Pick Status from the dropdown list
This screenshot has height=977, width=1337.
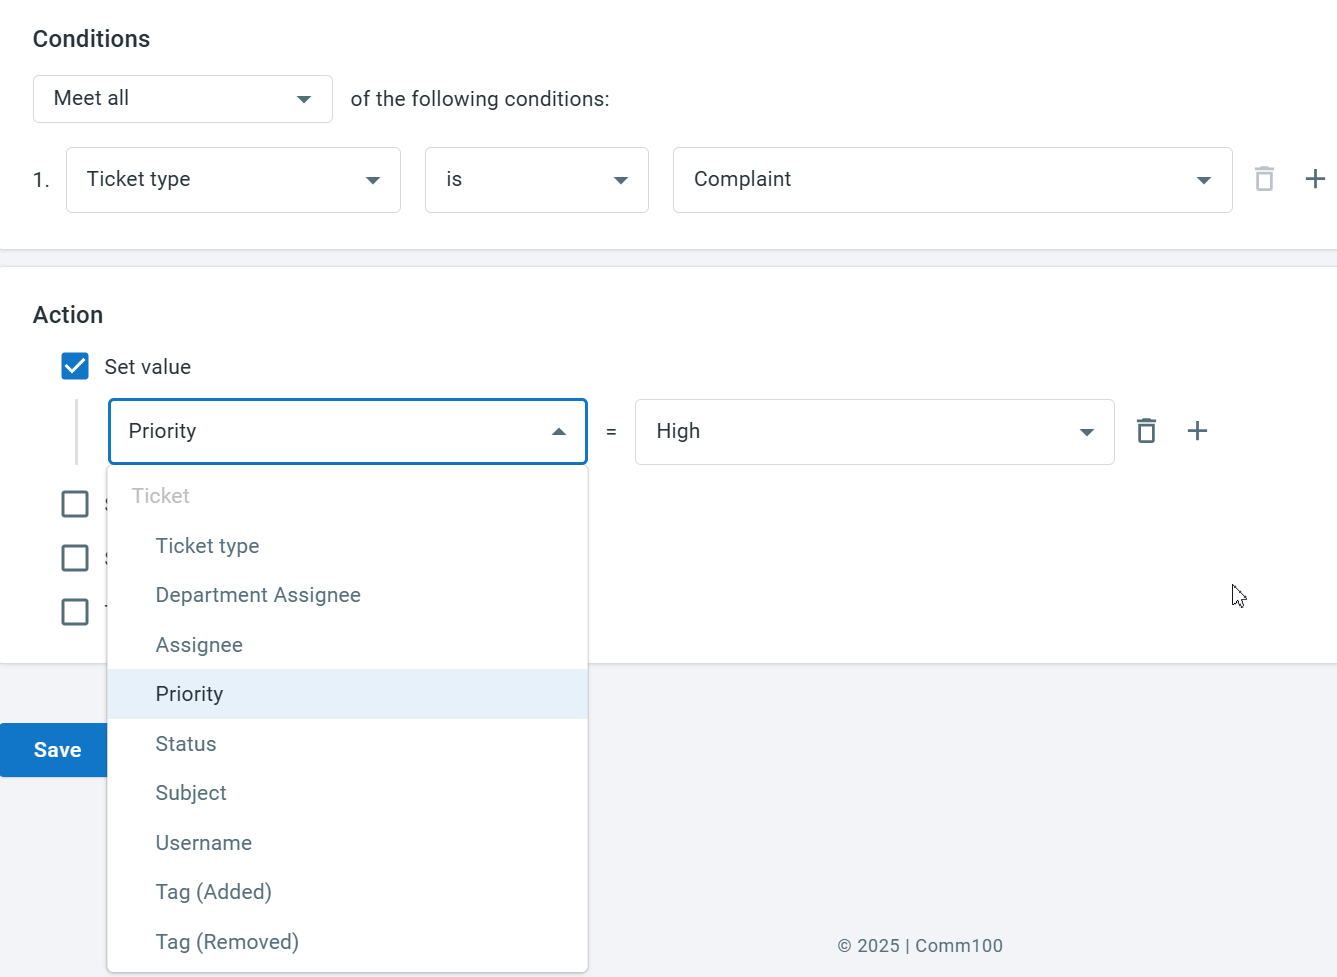pos(348,744)
